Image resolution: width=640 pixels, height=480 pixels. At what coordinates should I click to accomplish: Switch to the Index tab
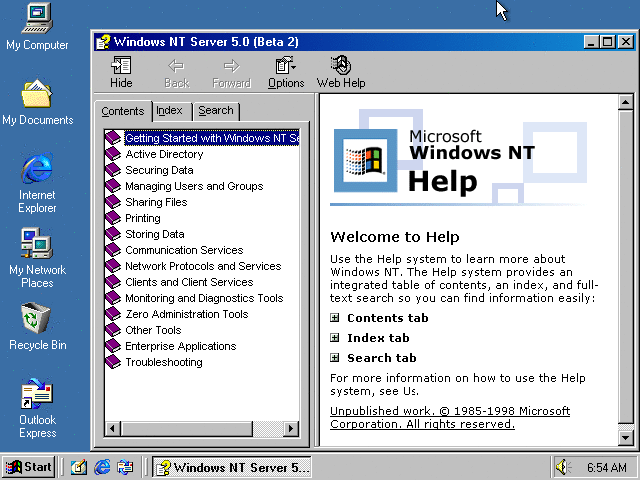(169, 111)
